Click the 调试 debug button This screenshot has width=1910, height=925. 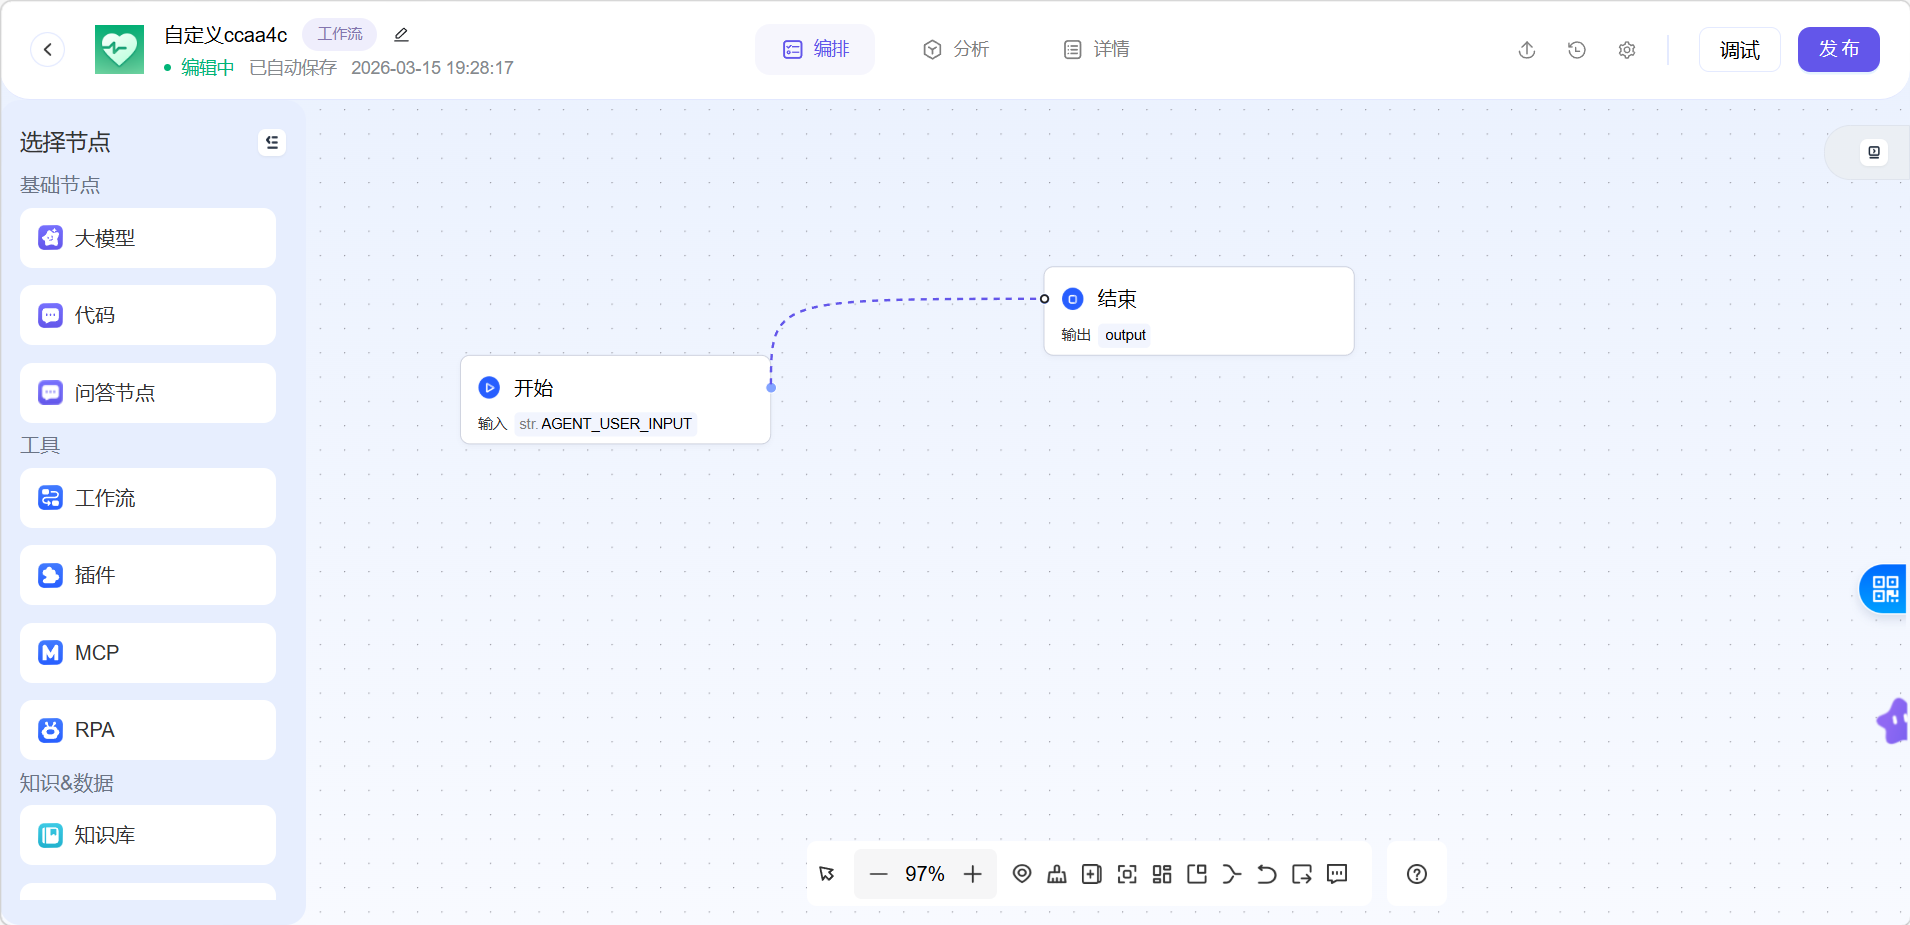pyautogui.click(x=1739, y=50)
